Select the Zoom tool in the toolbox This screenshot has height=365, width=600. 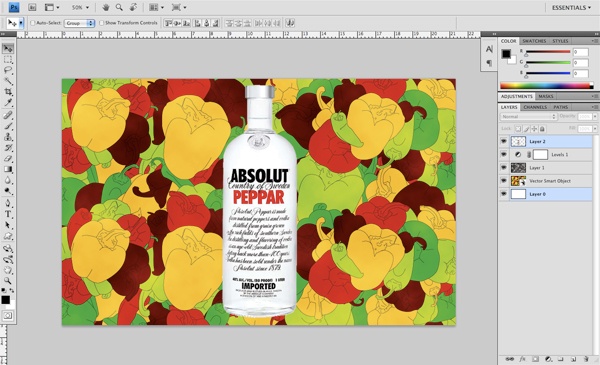8,281
